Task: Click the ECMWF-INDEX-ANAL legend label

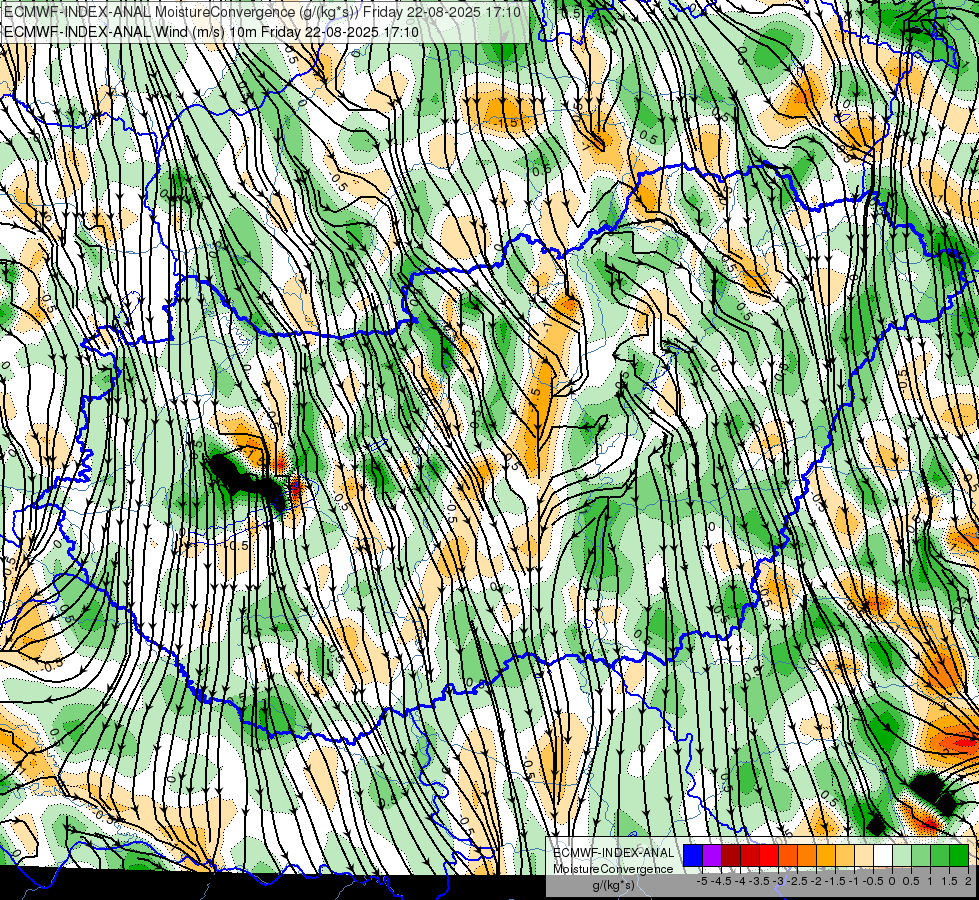Action: pyautogui.click(x=614, y=853)
